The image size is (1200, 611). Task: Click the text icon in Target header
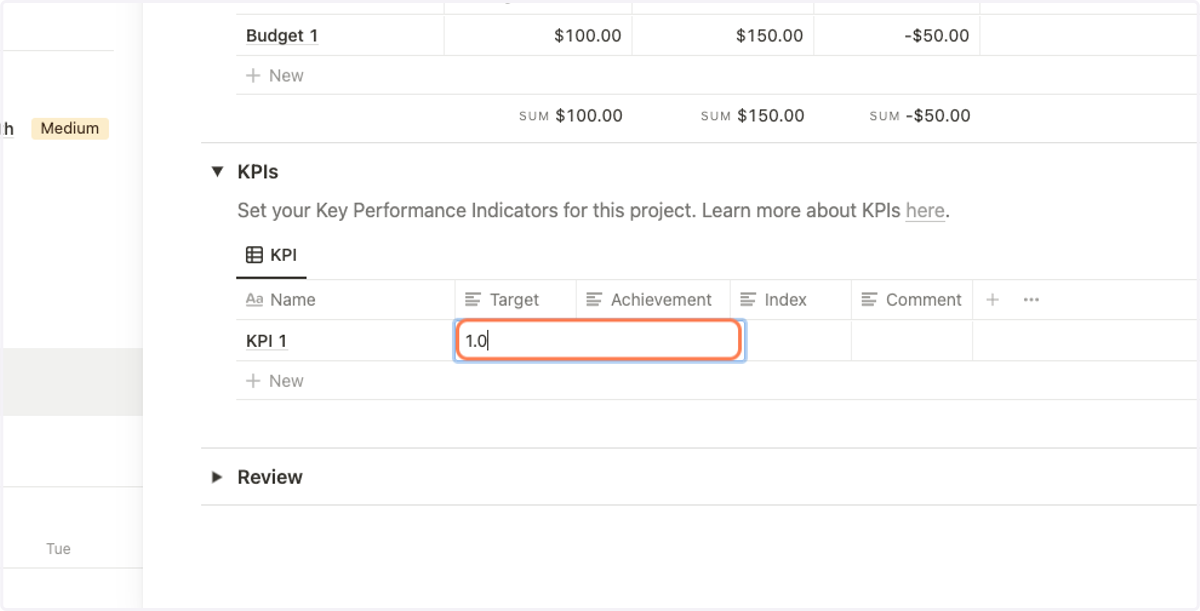(x=473, y=300)
